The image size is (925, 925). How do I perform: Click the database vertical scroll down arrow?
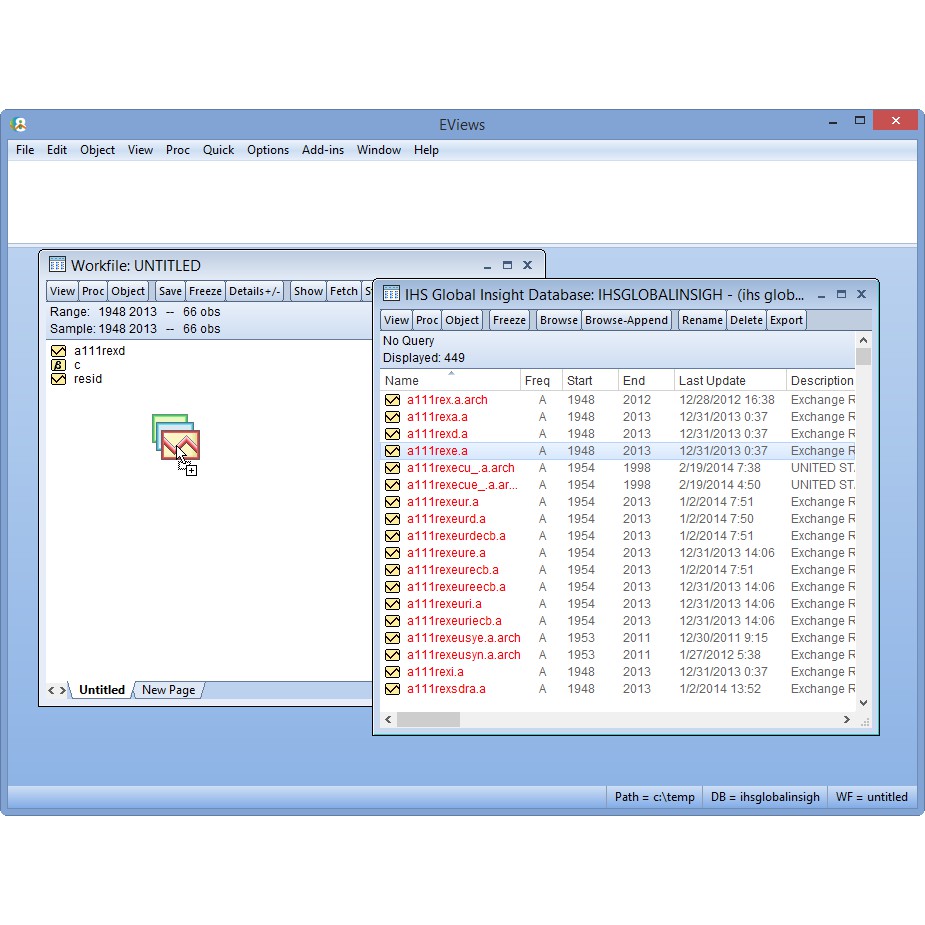tap(863, 703)
